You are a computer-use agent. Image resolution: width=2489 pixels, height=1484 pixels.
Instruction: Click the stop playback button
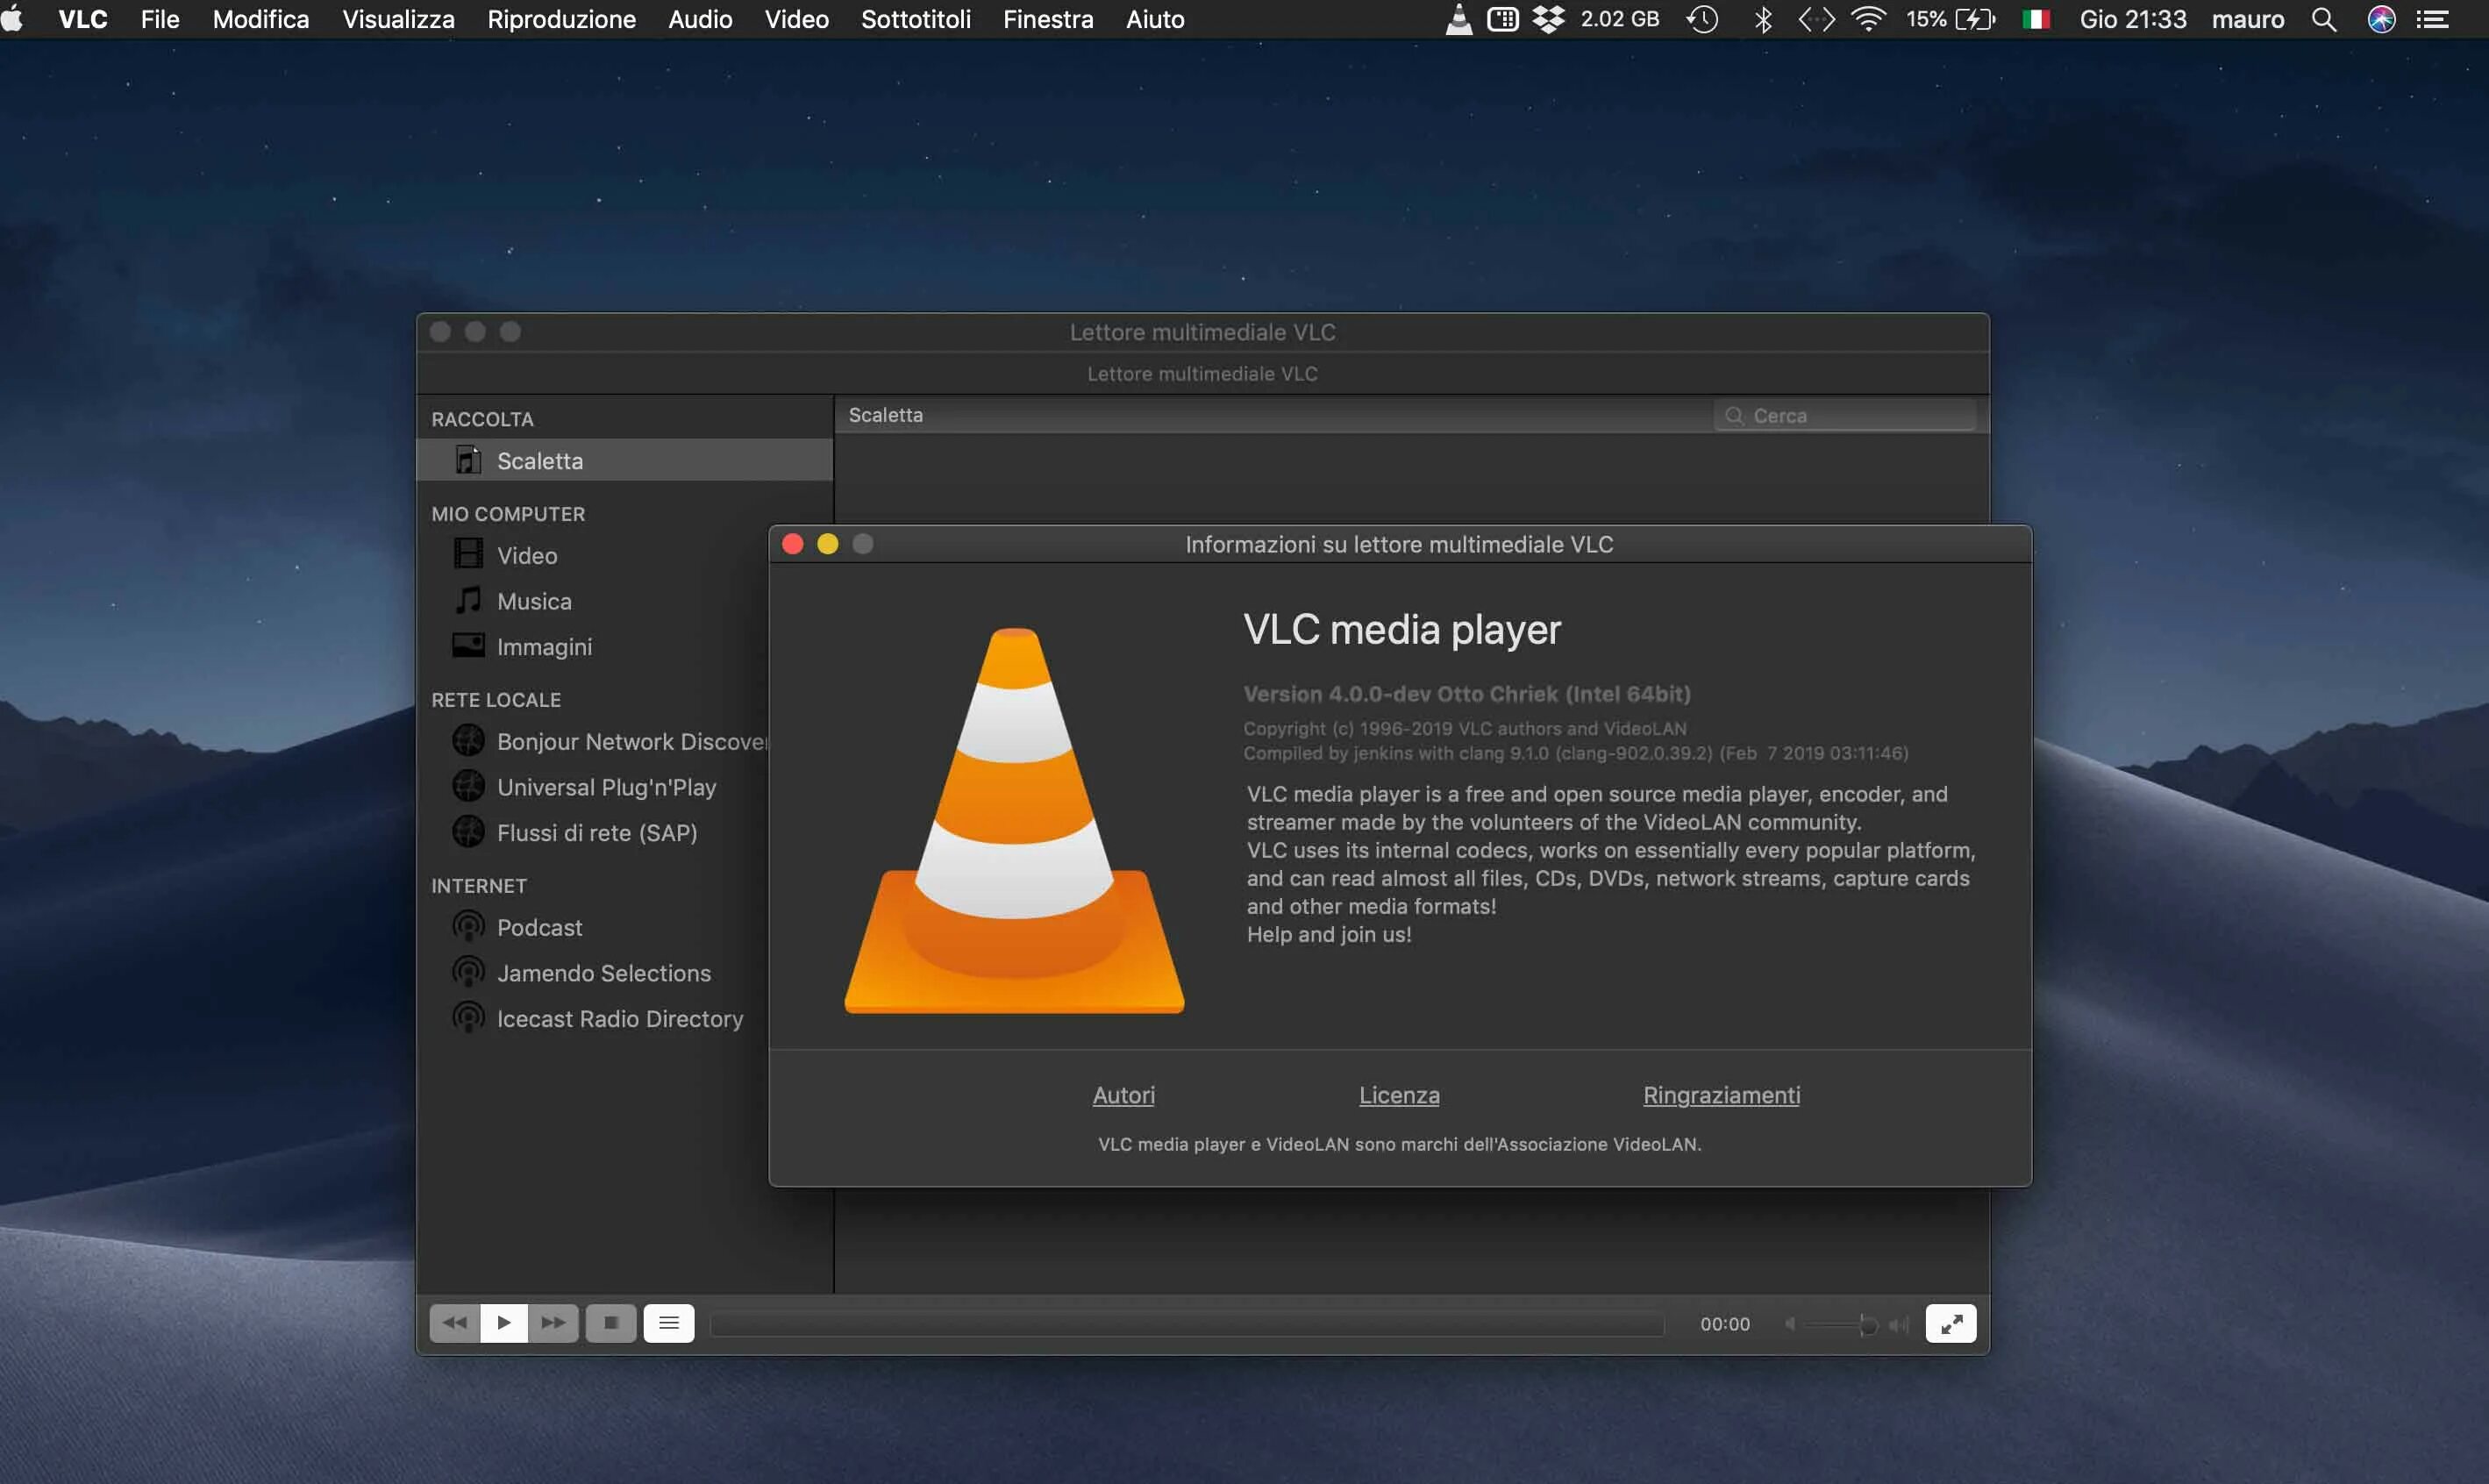(611, 1323)
